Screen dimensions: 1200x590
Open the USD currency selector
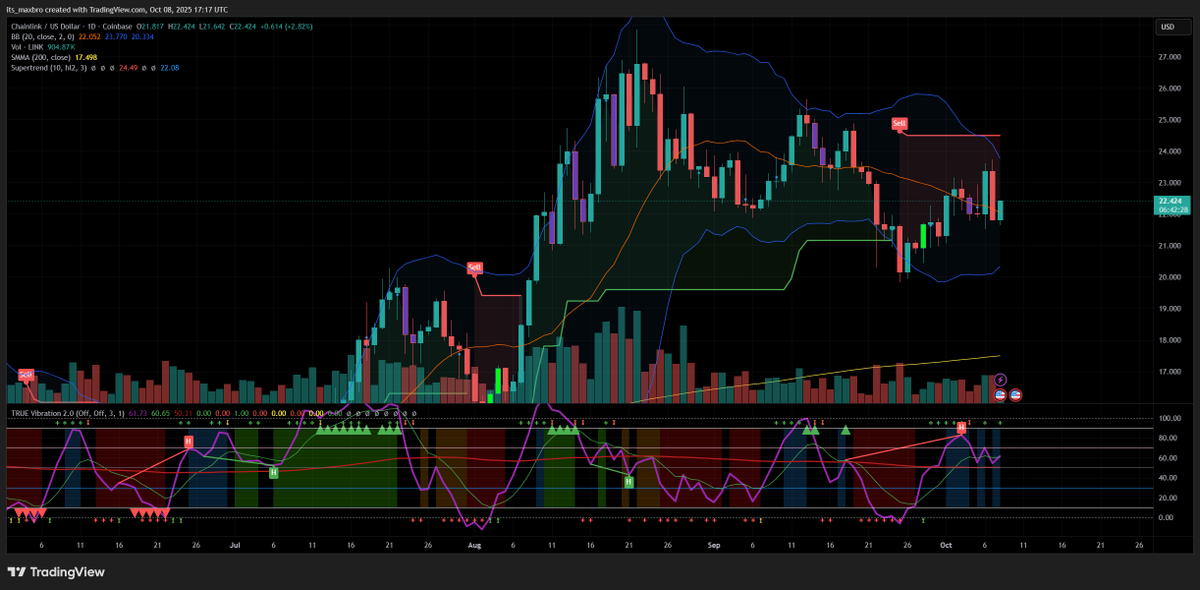click(1165, 27)
